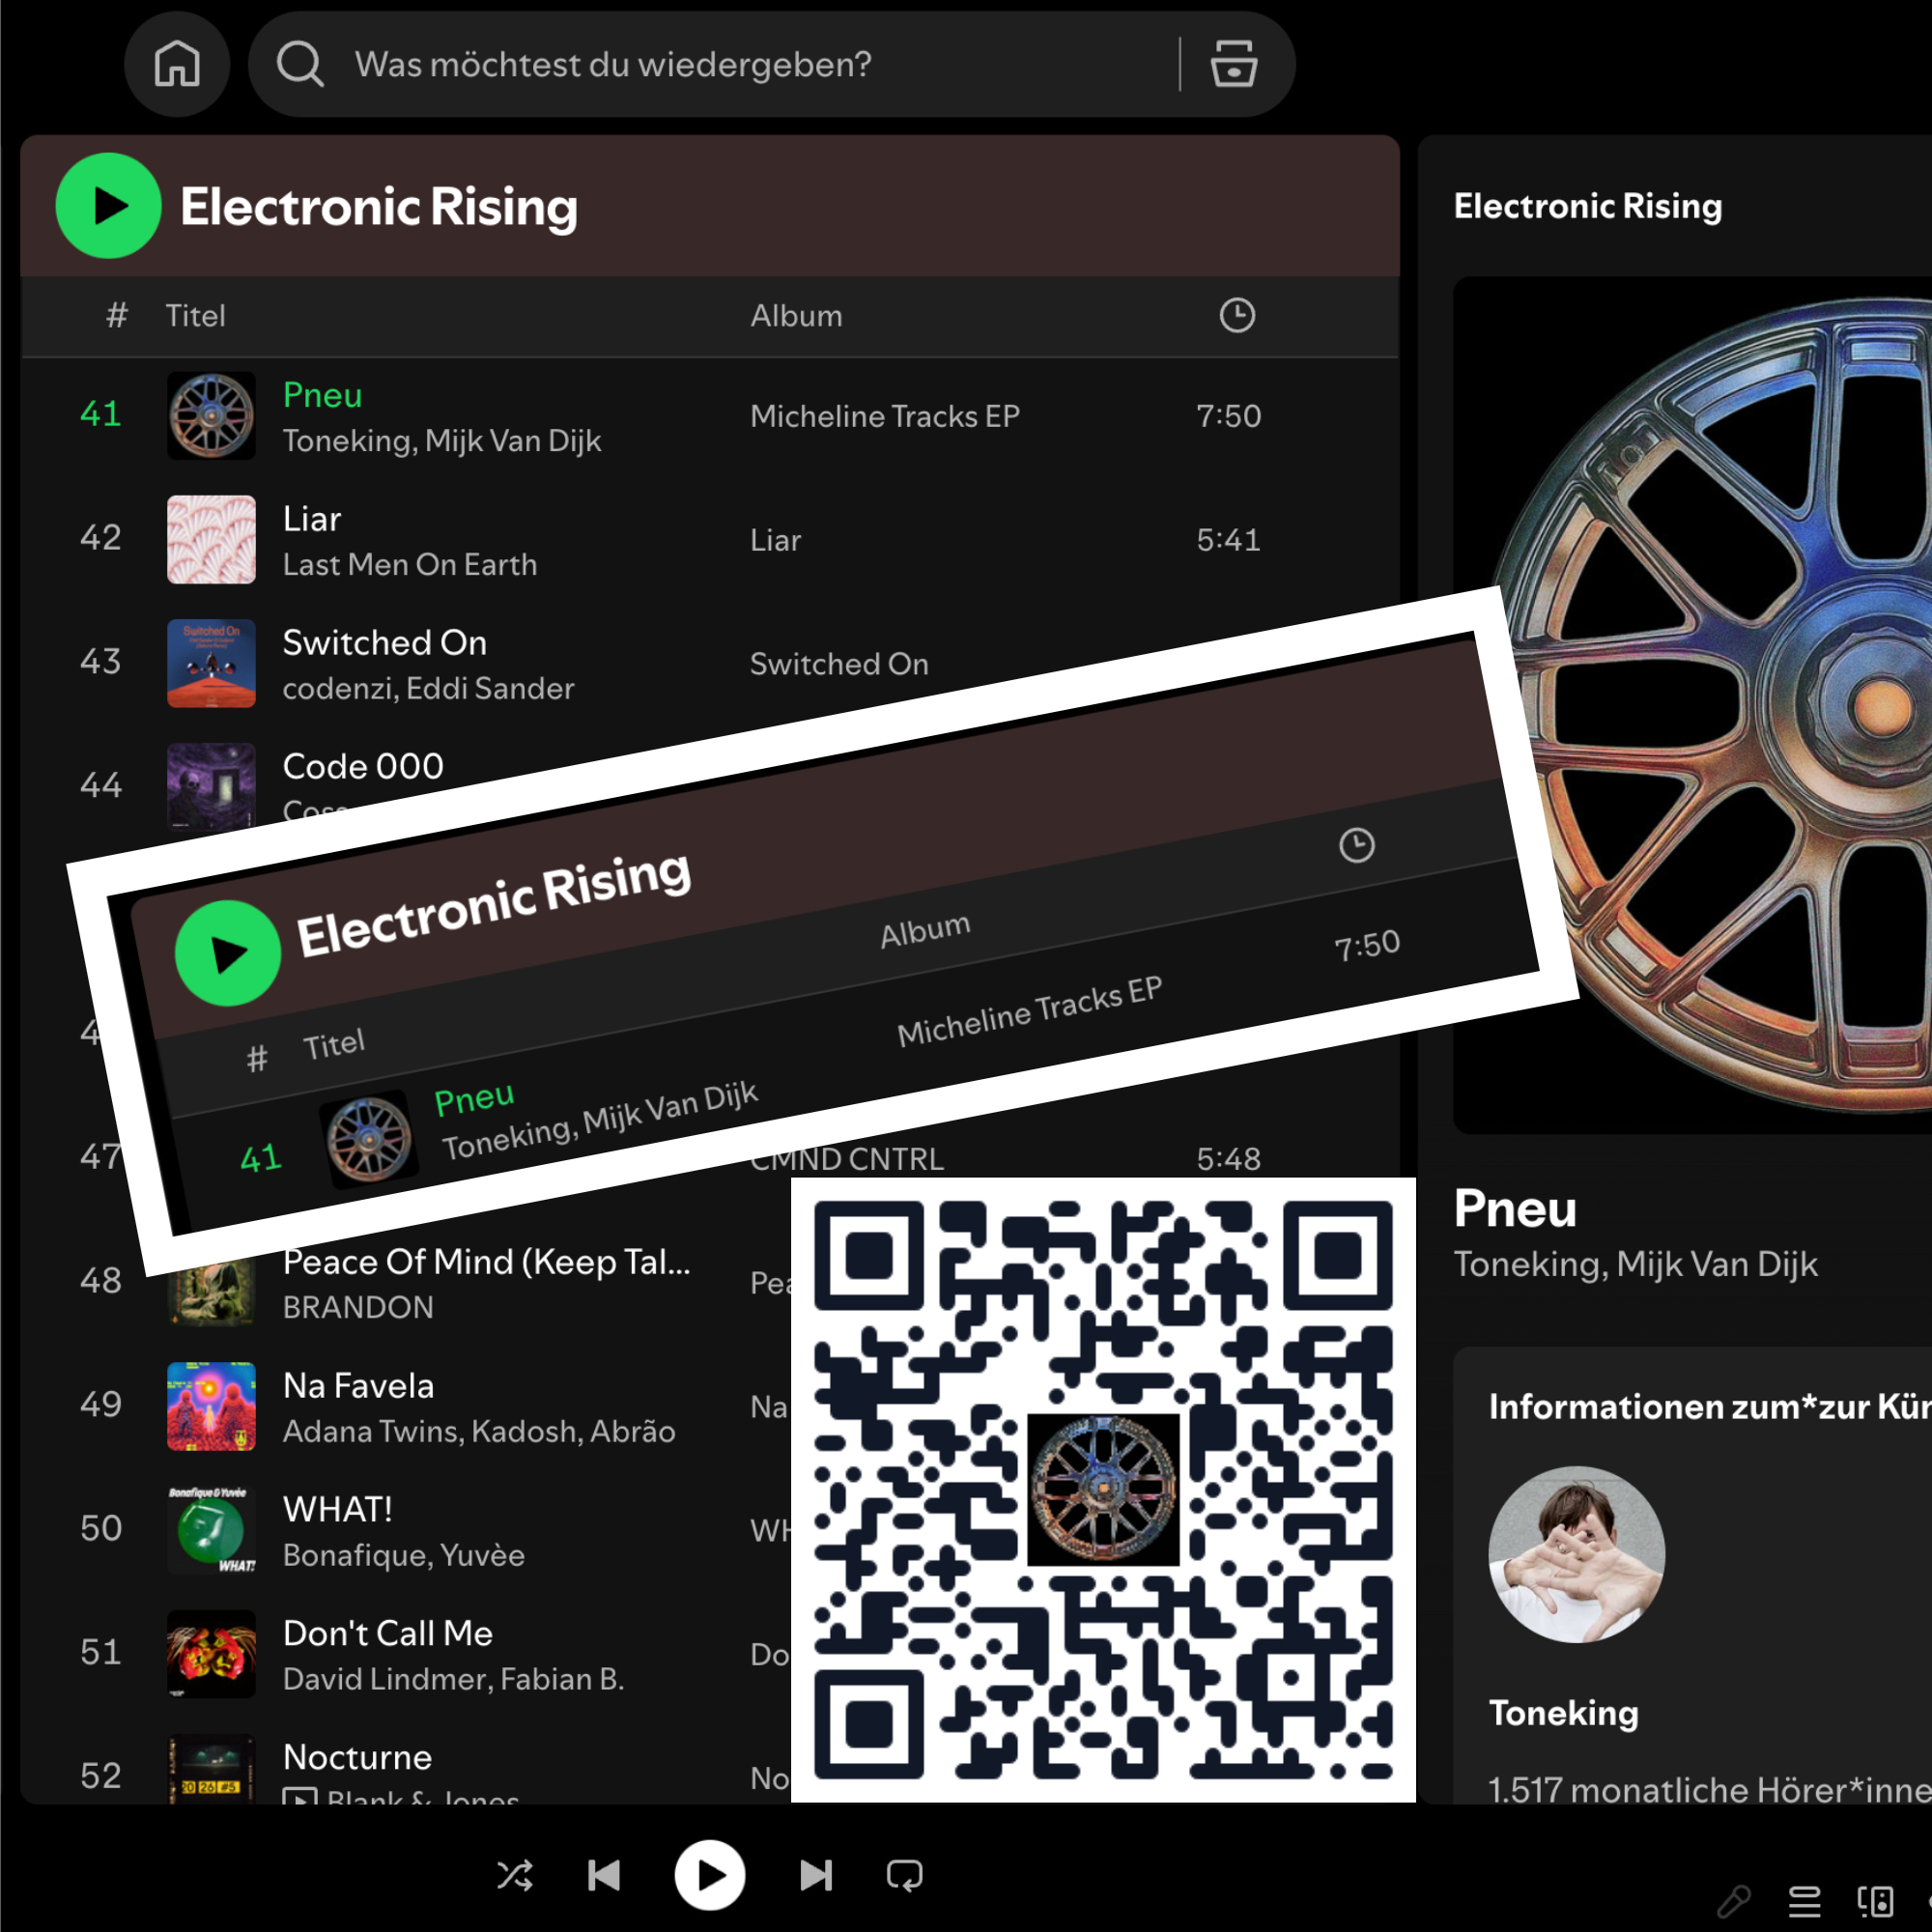Image resolution: width=1932 pixels, height=1932 pixels.
Task: Open large wheel cover art in right panel
Action: [x=1692, y=705]
